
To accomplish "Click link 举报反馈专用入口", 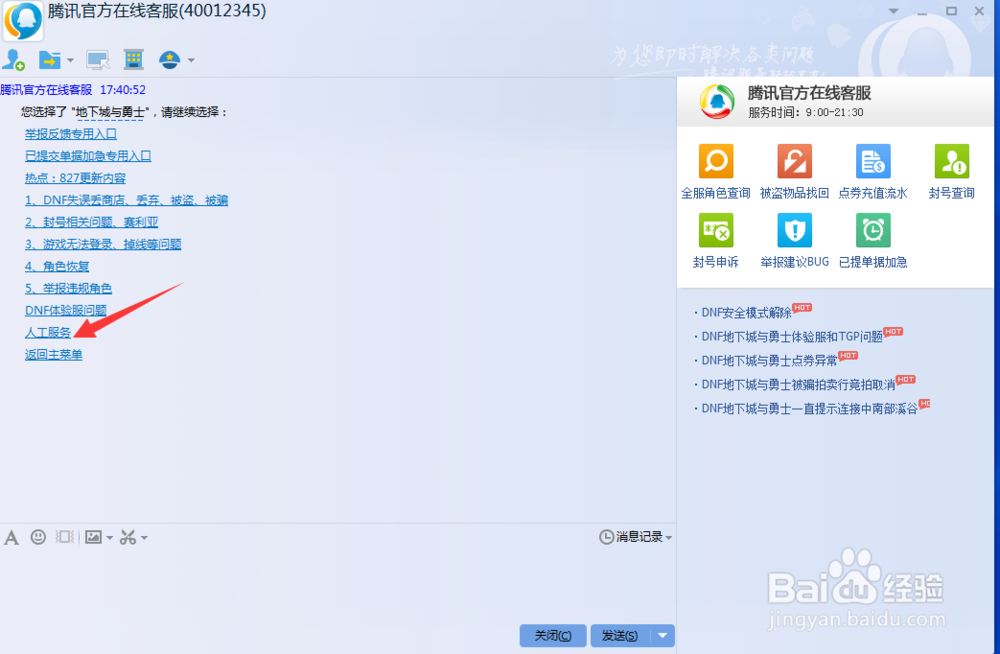I will (x=71, y=134).
